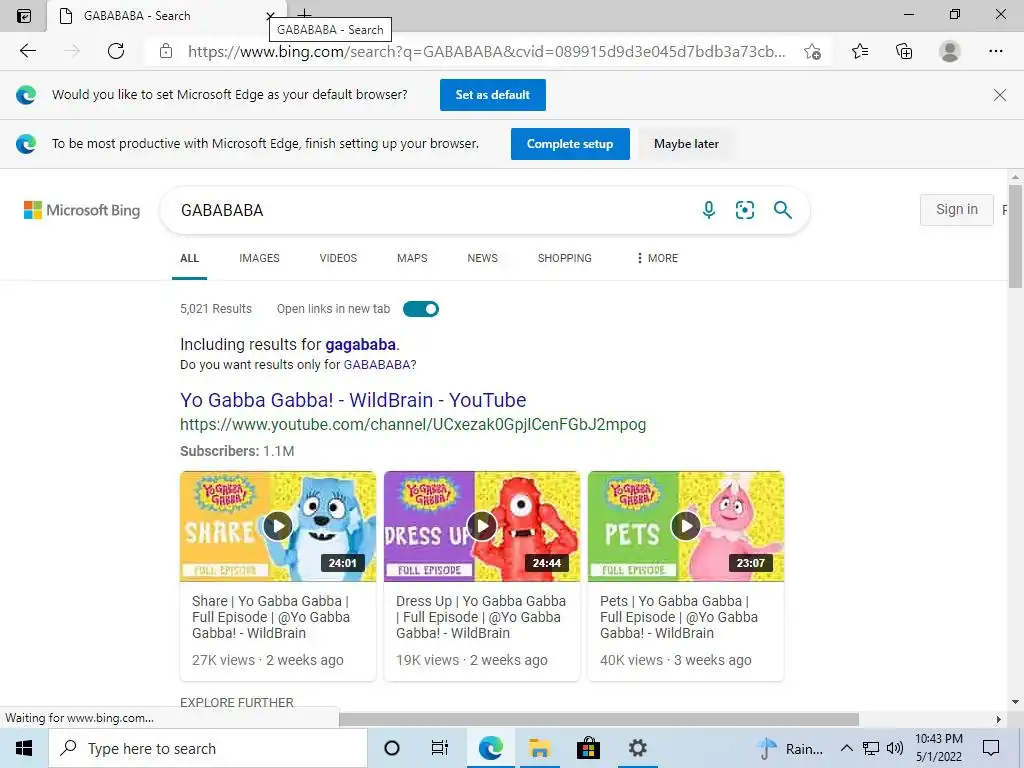Viewport: 1024px width, 768px height.
Task: Click the Microsoft Edge taskbar icon
Action: pos(490,748)
